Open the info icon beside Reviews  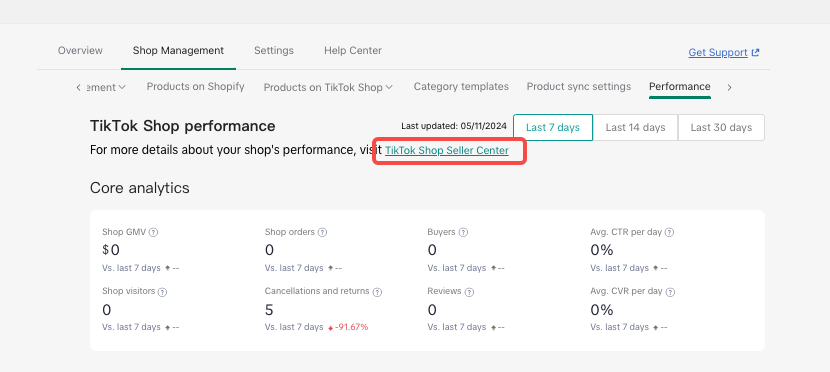click(469, 292)
